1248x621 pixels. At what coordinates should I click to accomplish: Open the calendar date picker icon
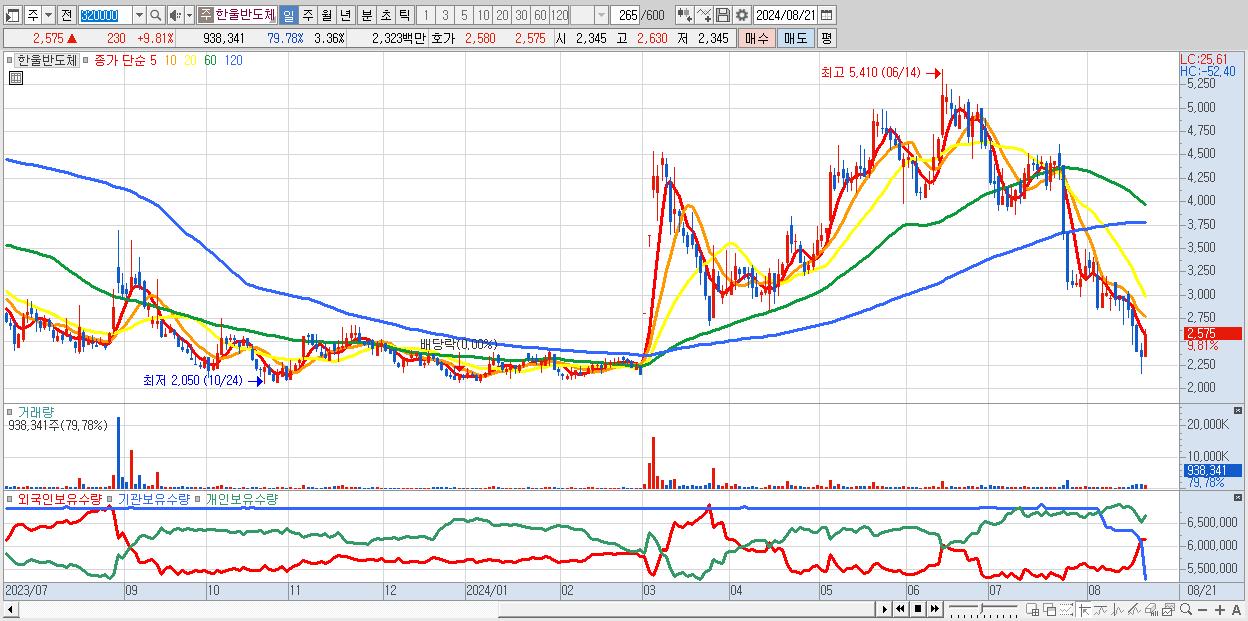coord(826,15)
